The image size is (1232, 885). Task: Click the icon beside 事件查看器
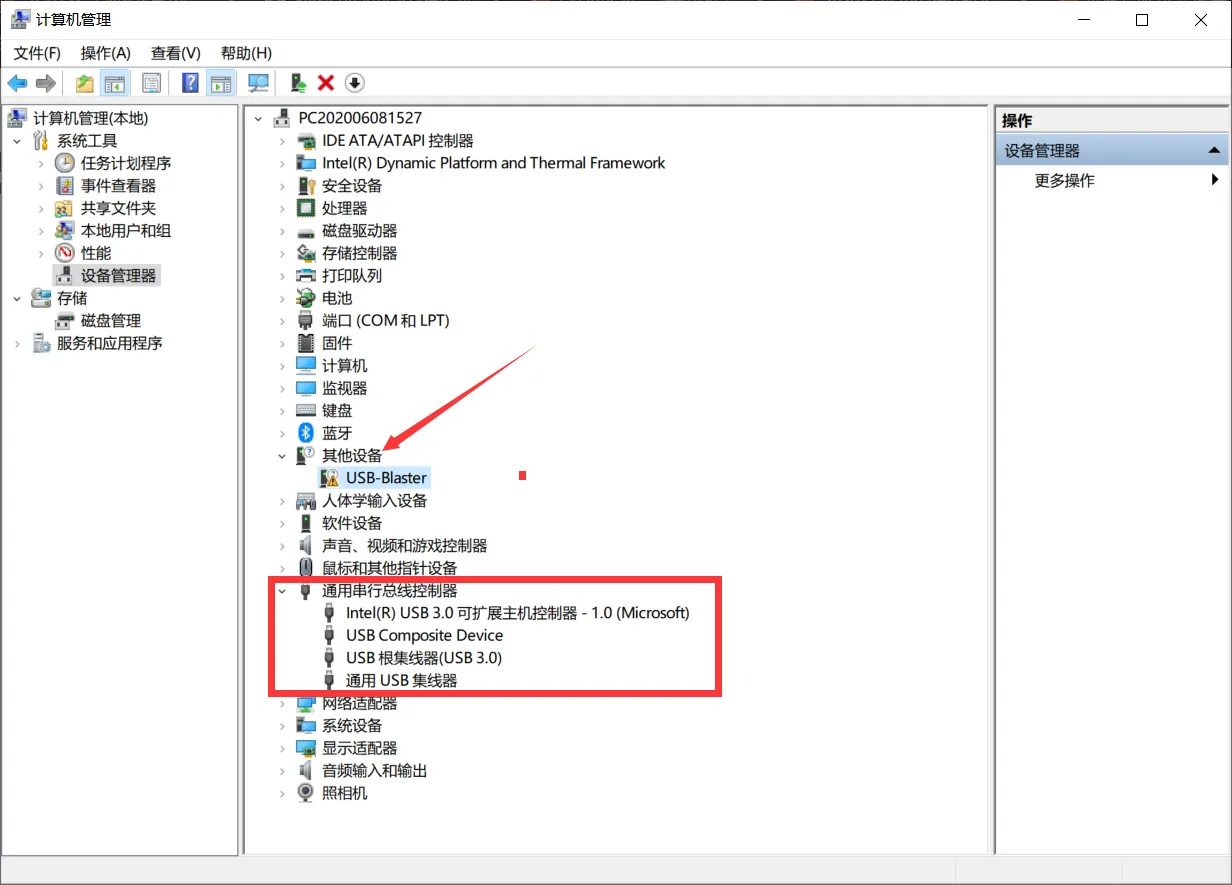(x=64, y=186)
